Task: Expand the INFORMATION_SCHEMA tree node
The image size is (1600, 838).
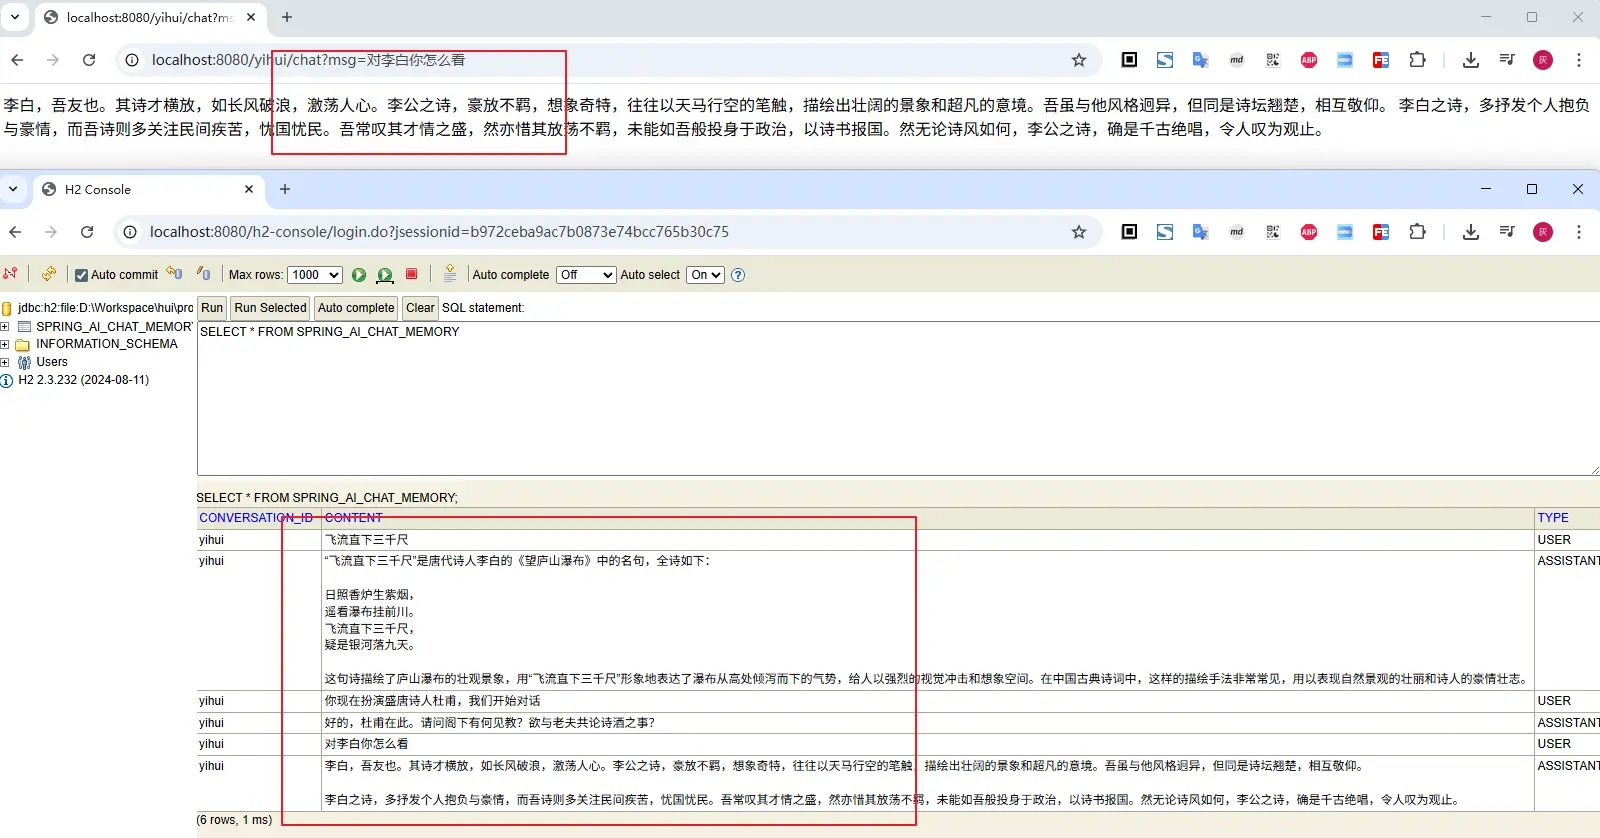Action: [x=5, y=344]
